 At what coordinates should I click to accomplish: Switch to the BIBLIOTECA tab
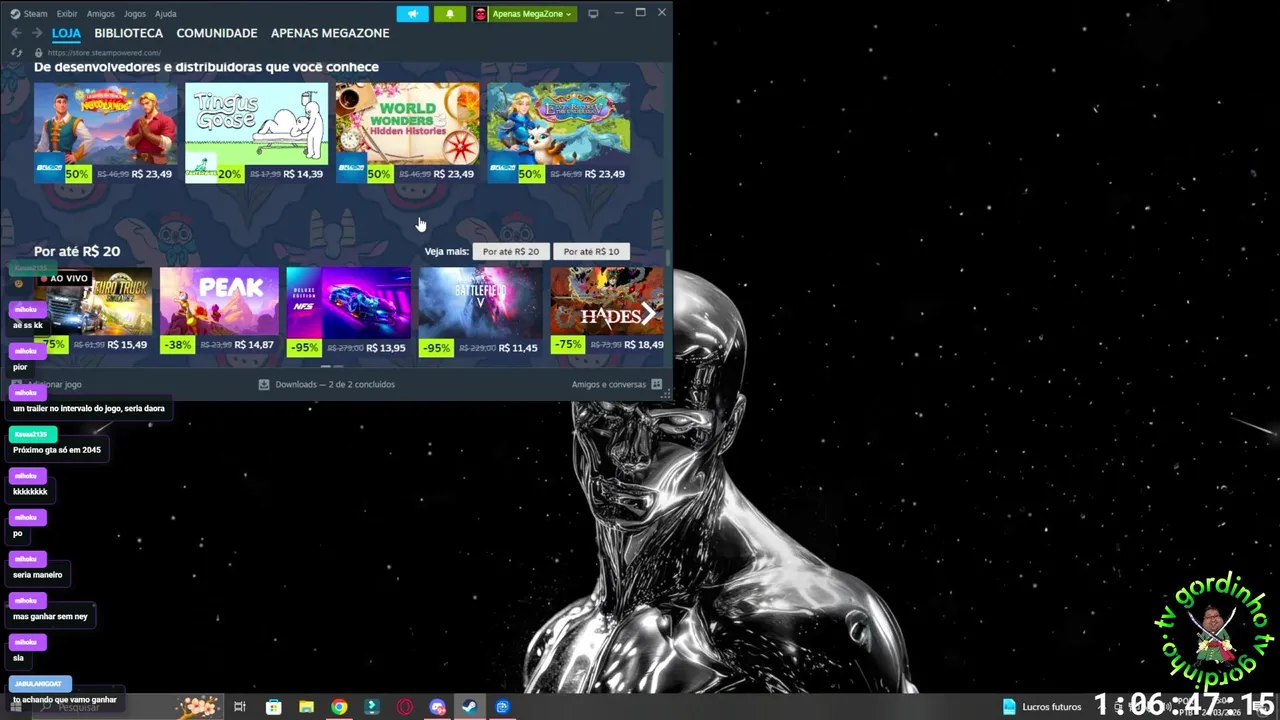click(x=129, y=33)
